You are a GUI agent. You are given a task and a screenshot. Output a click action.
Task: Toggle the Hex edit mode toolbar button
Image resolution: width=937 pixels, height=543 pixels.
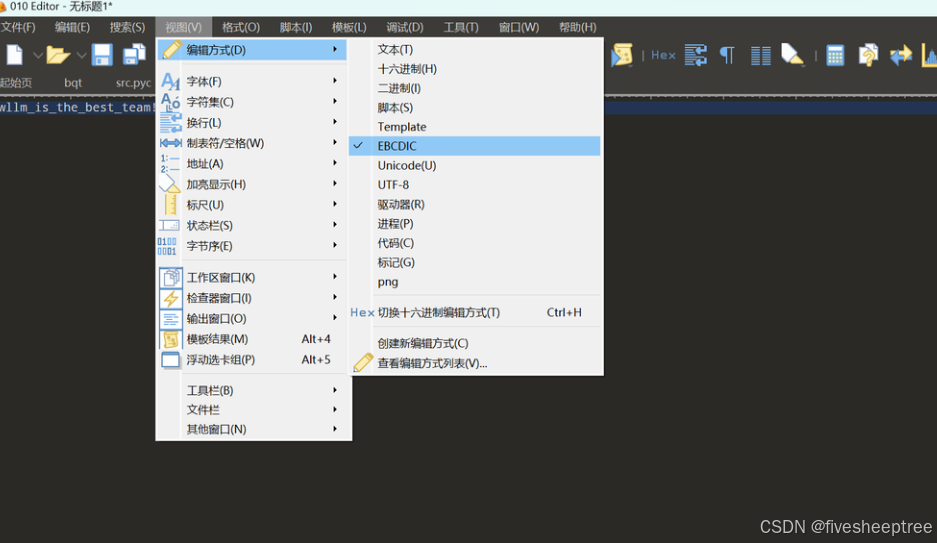(x=663, y=55)
